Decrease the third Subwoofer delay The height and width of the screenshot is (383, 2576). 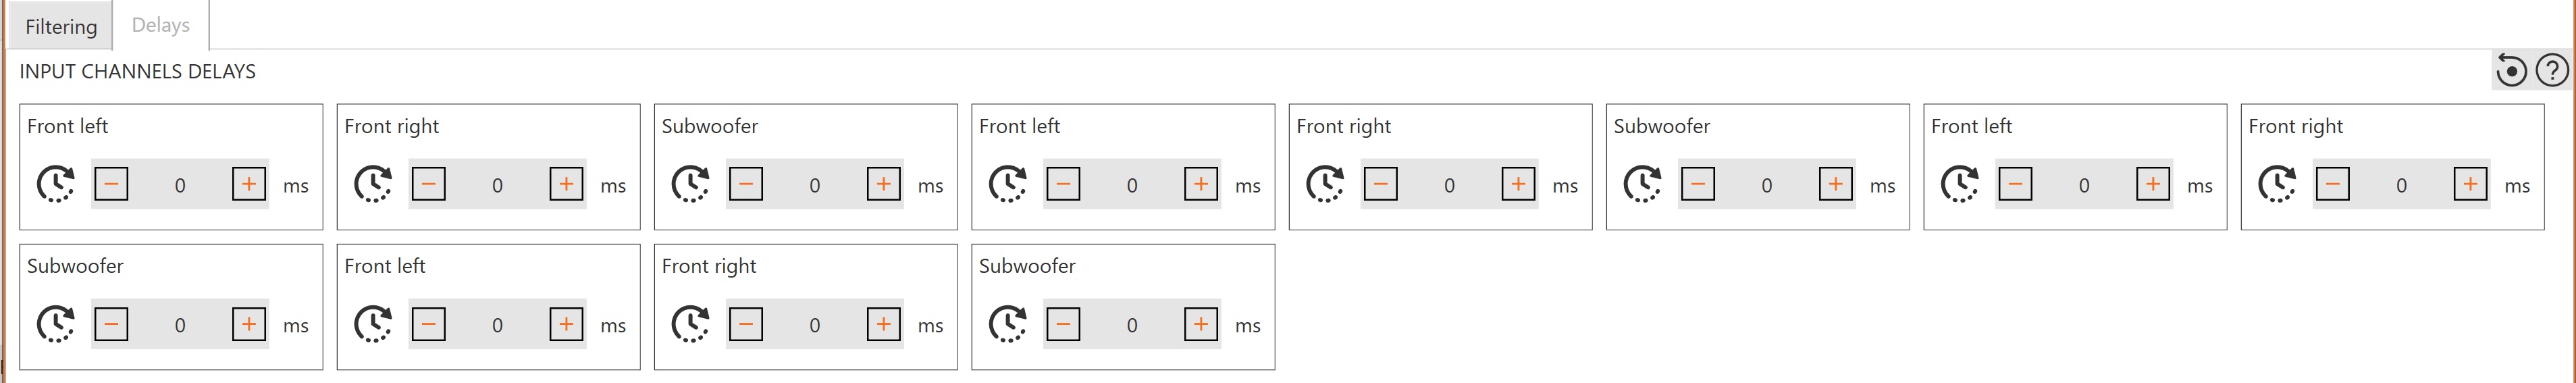[x=112, y=324]
